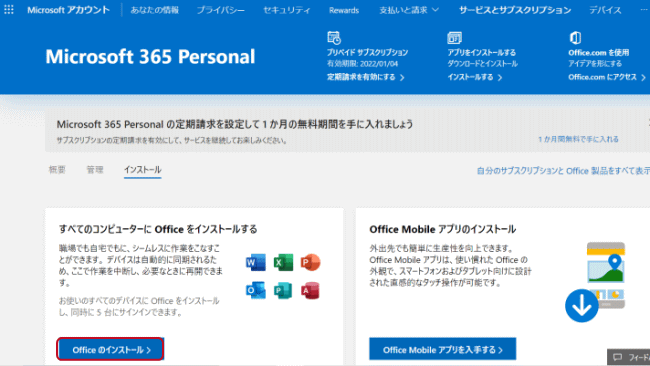Image resolution: width=650 pixels, height=366 pixels.
Task: Click the Publisher app icon
Action: [x=283, y=290]
